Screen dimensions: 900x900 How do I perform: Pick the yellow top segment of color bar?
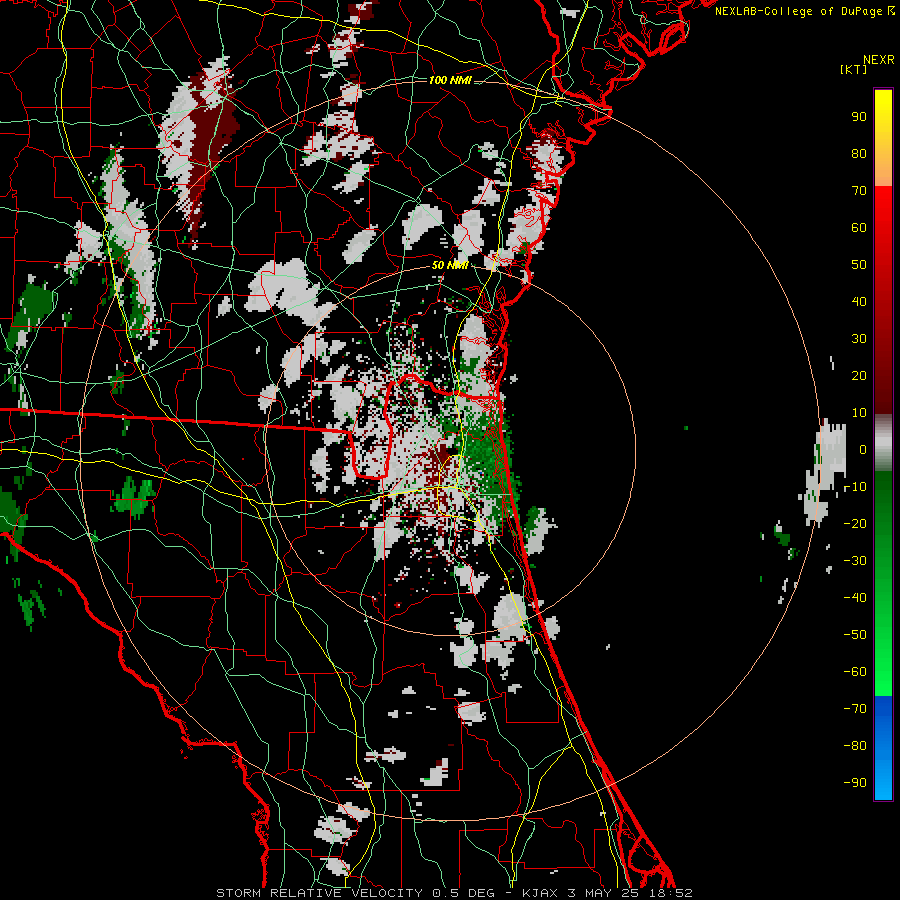(883, 138)
